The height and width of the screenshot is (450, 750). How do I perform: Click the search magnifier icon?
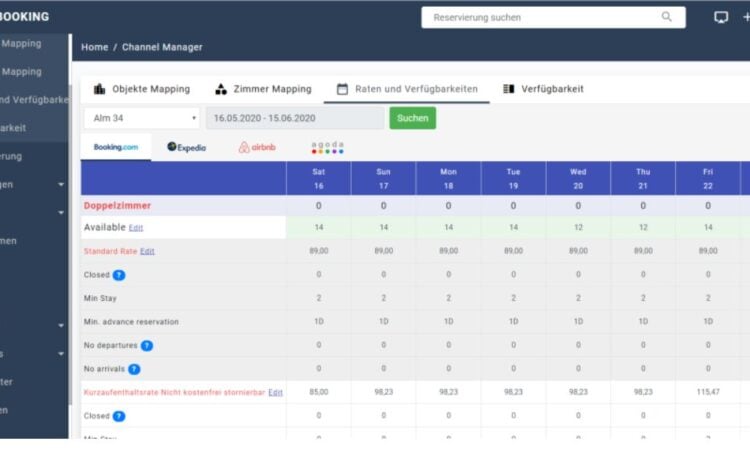click(667, 17)
